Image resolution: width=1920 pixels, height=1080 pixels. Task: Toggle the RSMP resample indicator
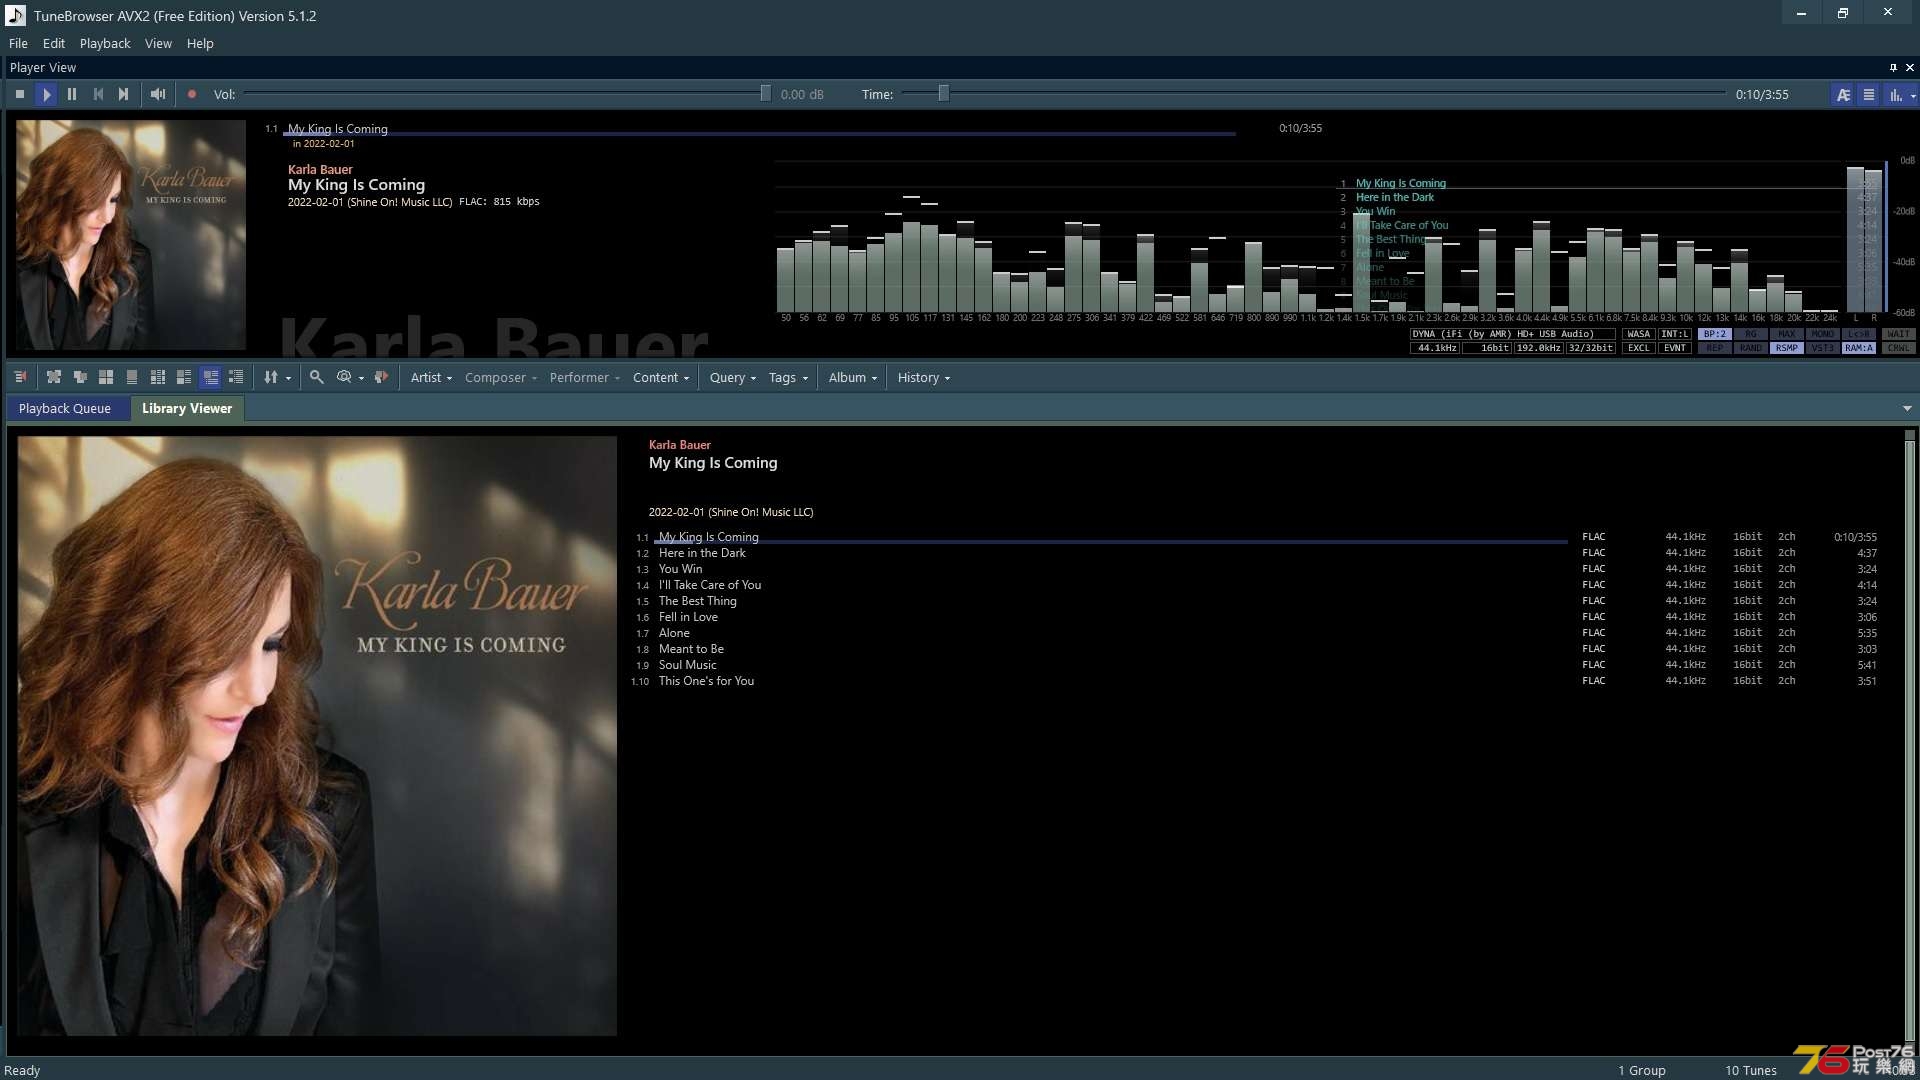[1787, 348]
